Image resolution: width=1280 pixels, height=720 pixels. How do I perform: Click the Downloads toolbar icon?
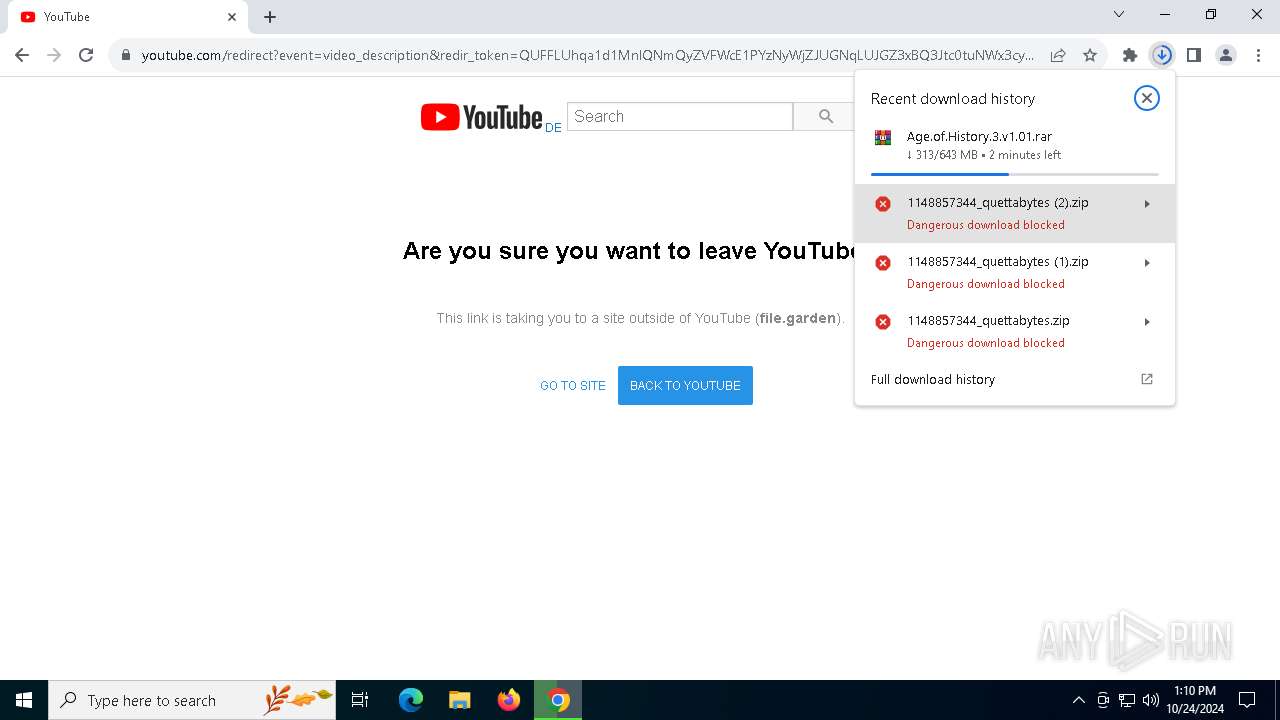pos(1162,55)
